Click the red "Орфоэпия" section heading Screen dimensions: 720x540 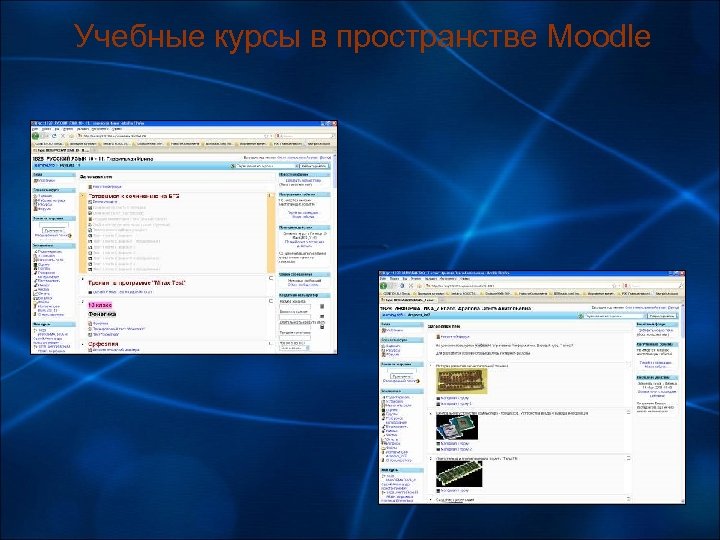pyautogui.click(x=103, y=344)
